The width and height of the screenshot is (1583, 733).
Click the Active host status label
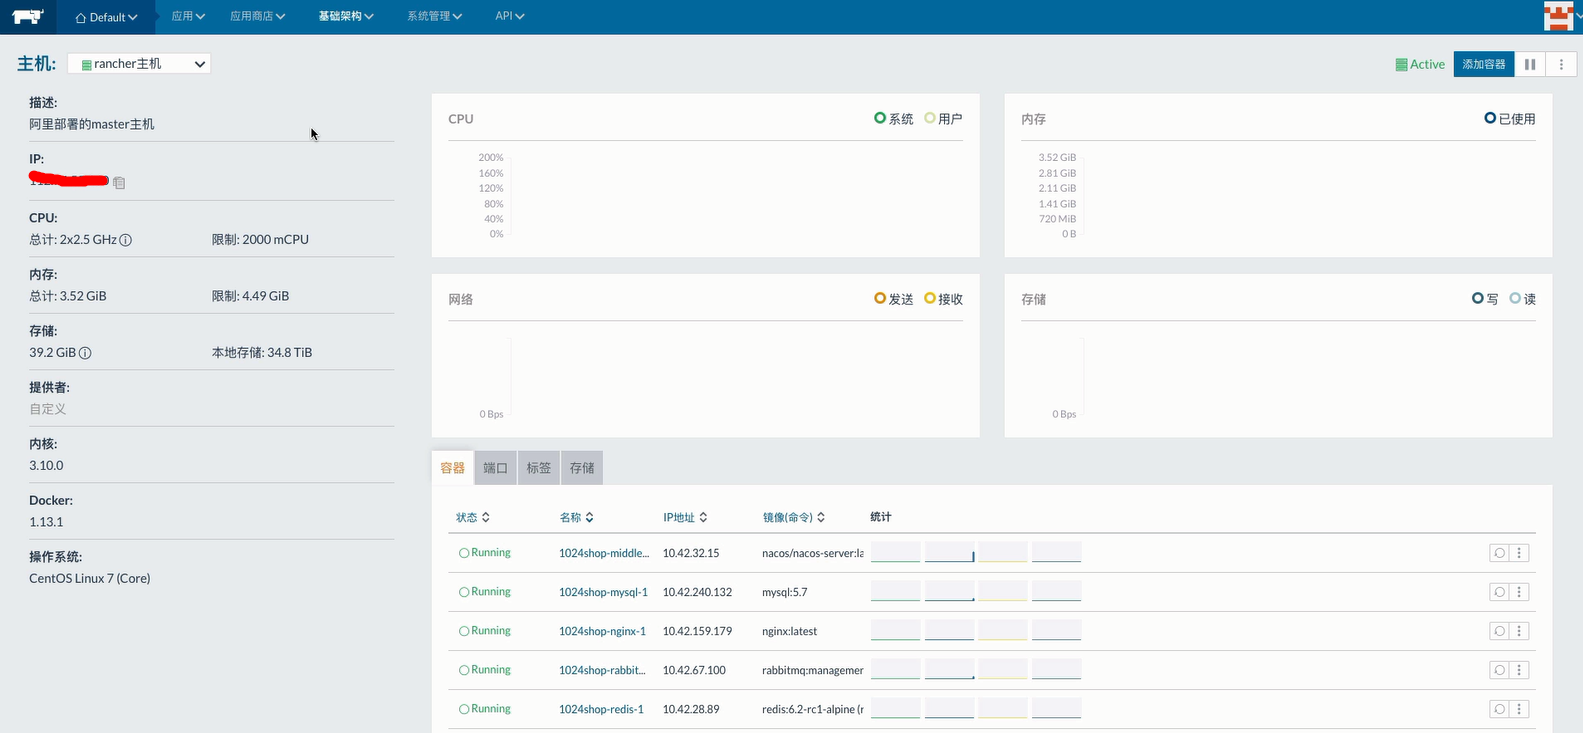point(1420,64)
